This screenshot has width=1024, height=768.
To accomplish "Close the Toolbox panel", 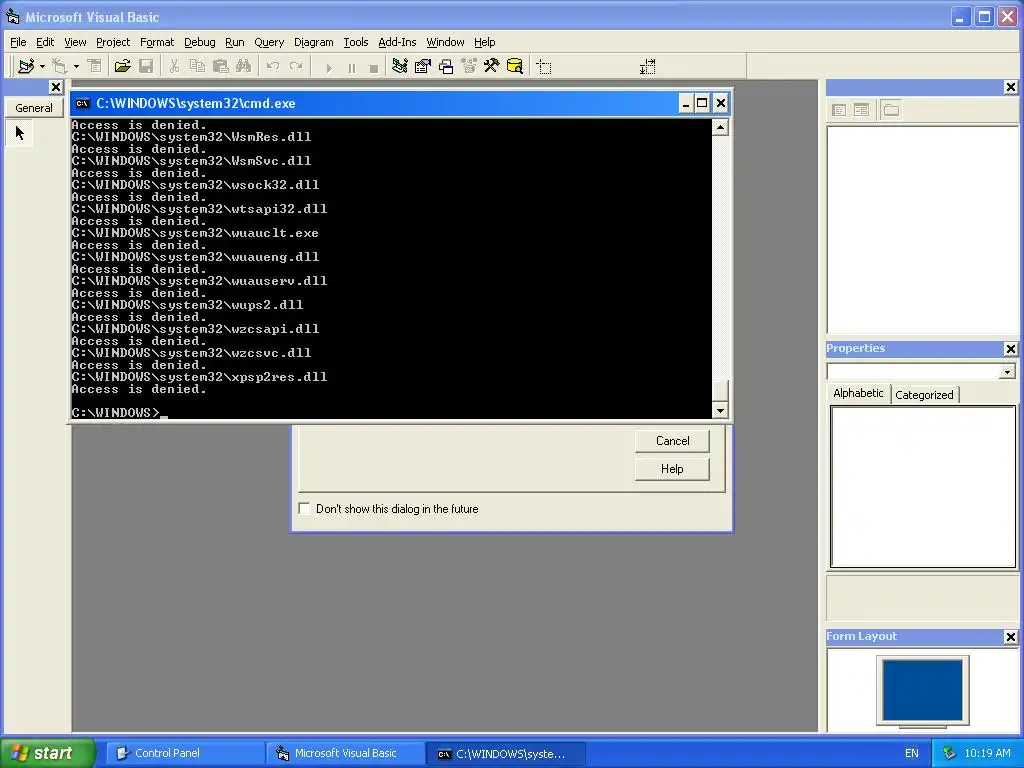I will click(x=56, y=87).
